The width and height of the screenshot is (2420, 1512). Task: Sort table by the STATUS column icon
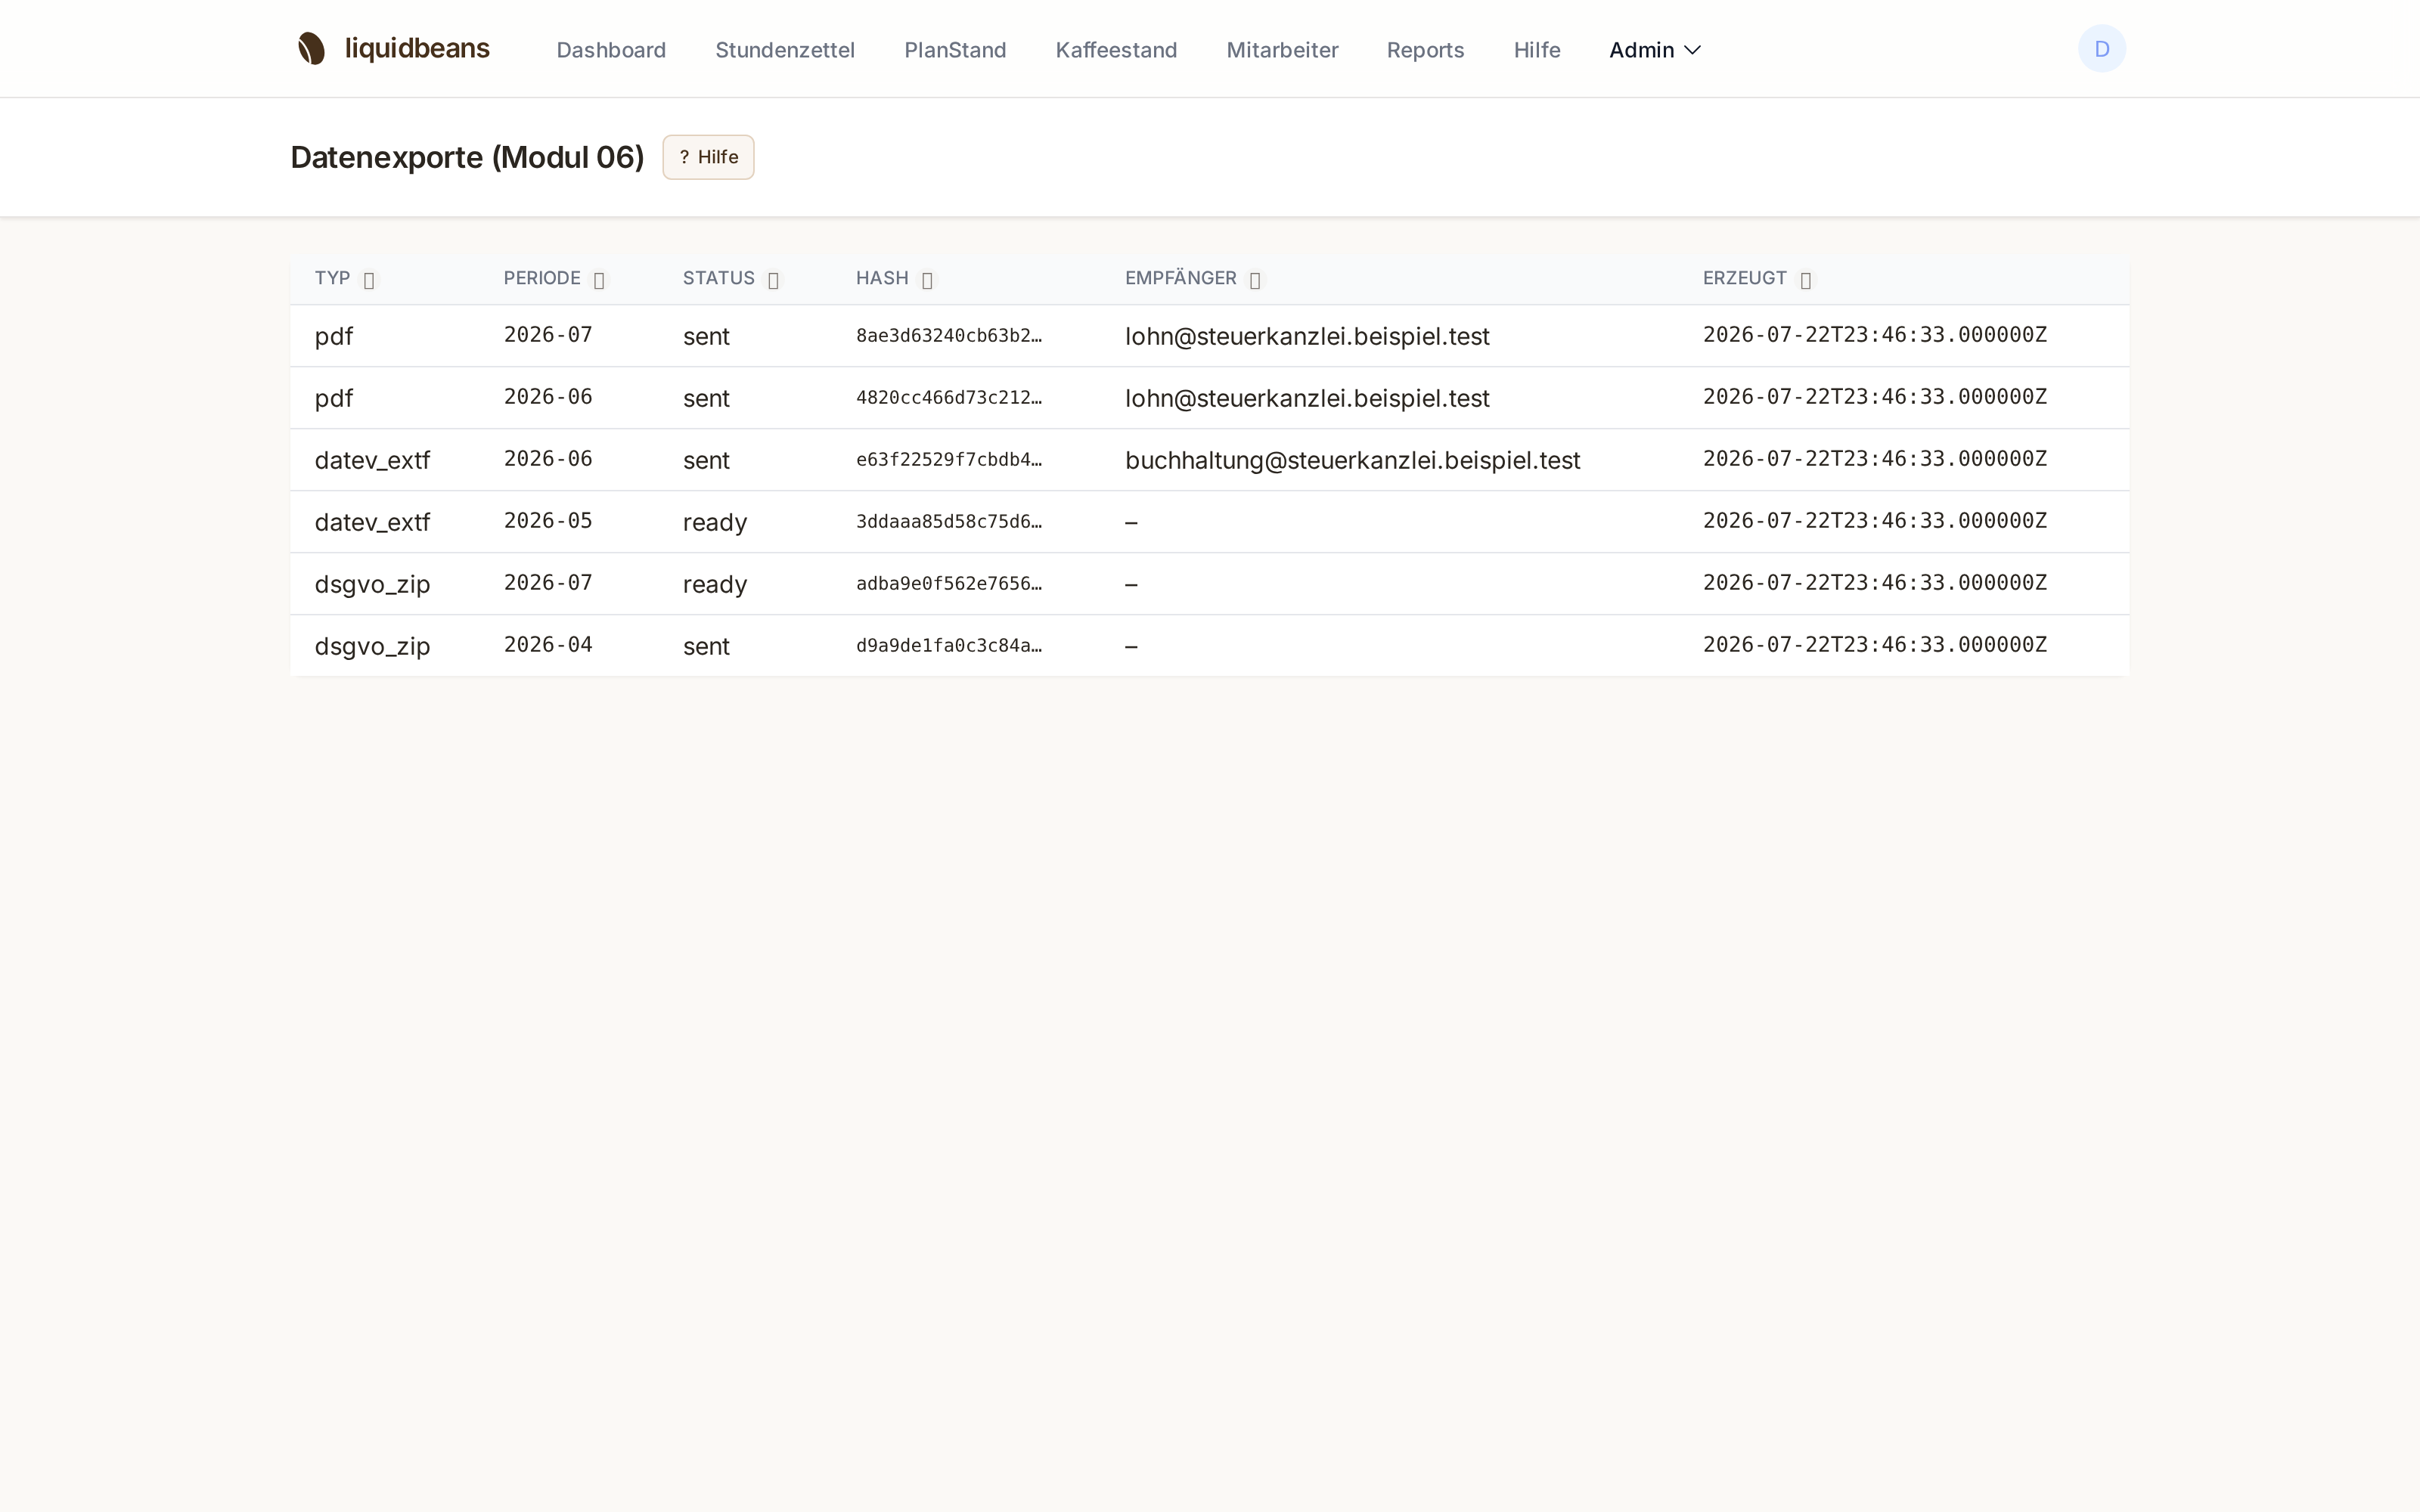(x=773, y=281)
